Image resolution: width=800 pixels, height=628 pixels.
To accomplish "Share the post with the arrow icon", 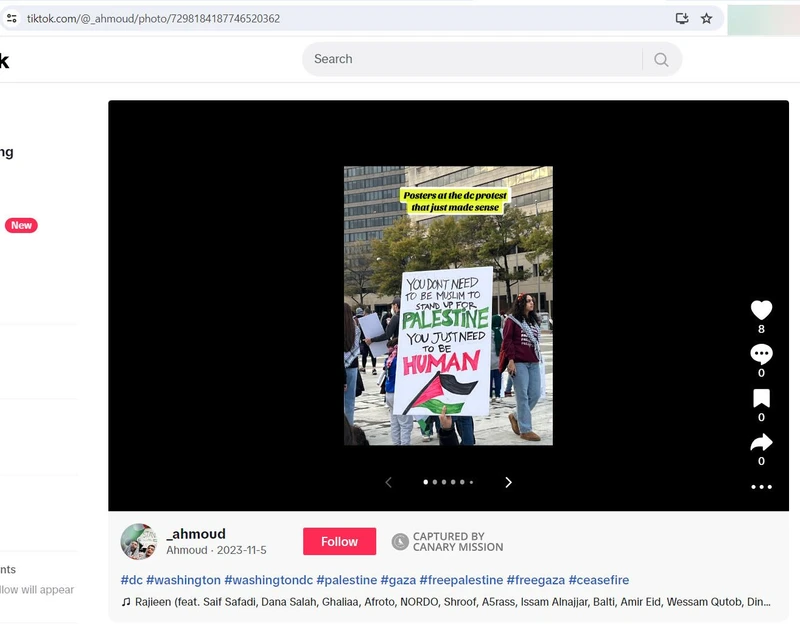I will tap(761, 443).
